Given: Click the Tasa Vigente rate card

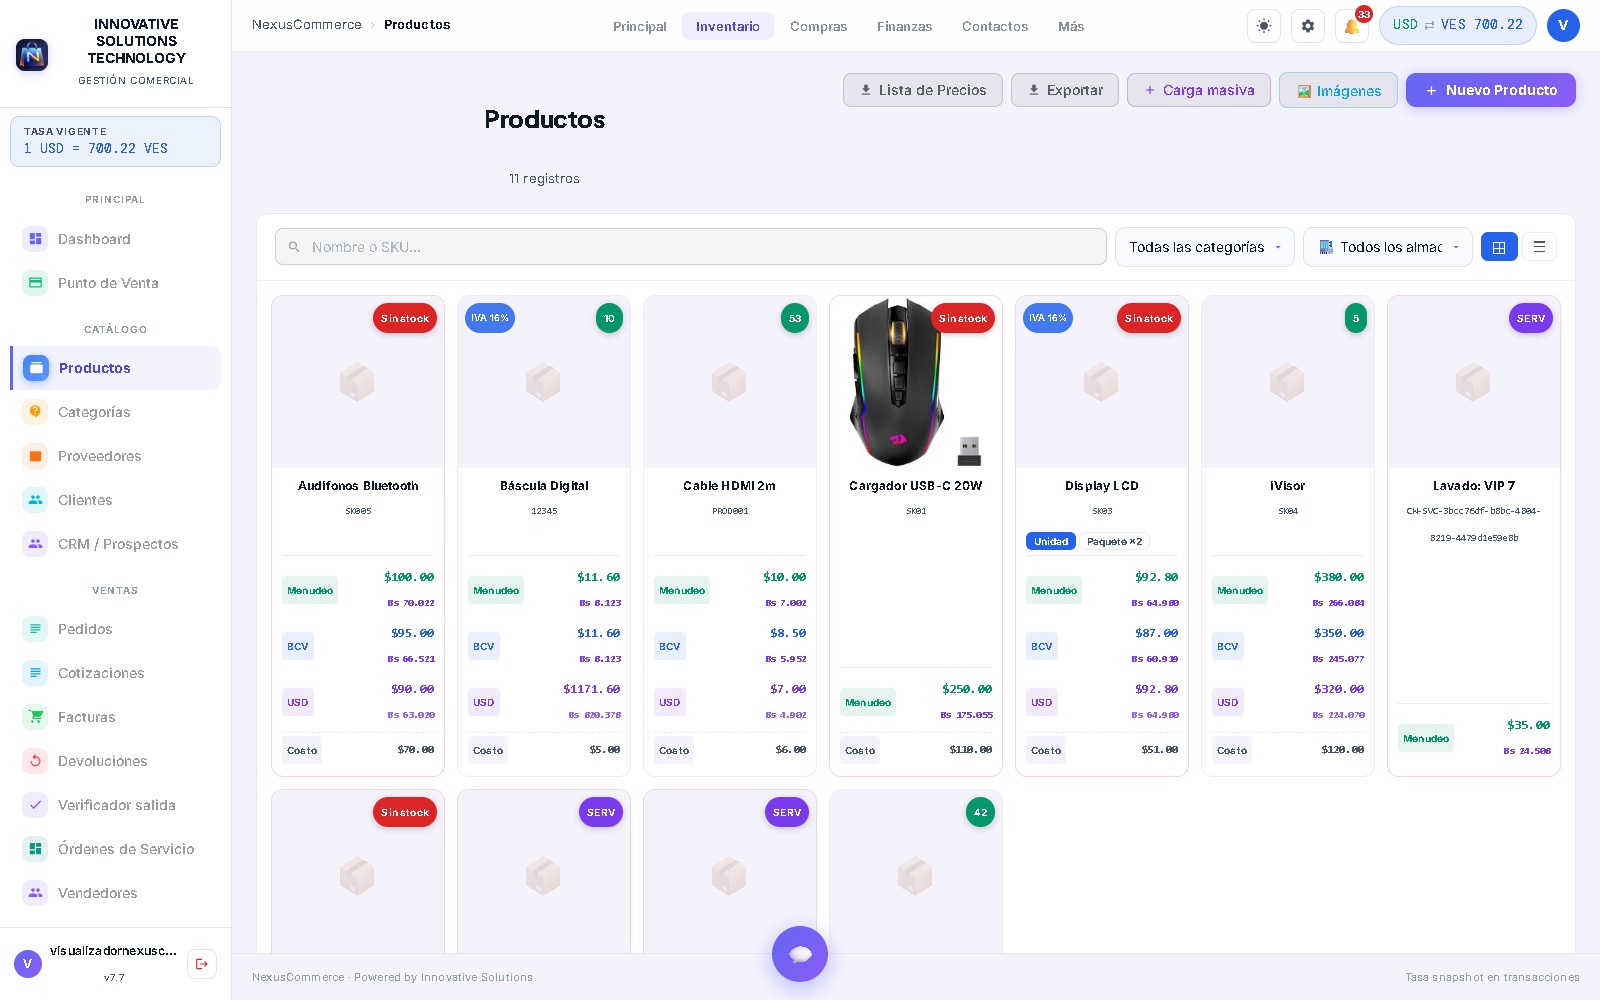Looking at the screenshot, I should coord(116,141).
